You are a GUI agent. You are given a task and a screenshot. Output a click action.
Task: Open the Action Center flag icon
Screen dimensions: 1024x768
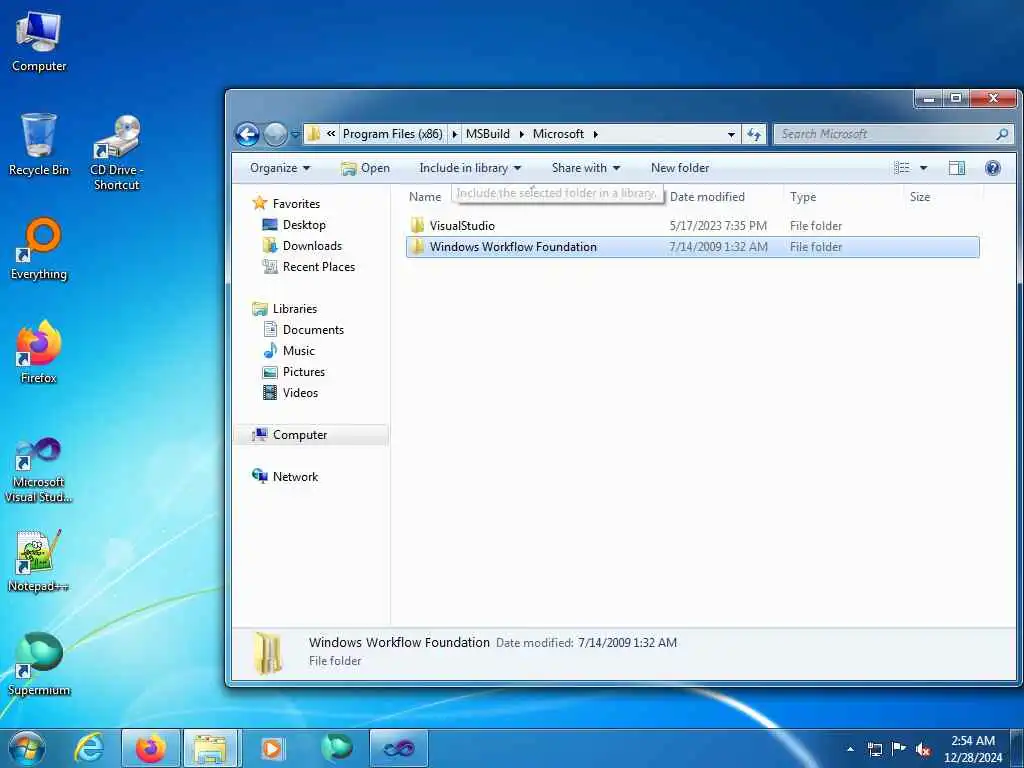tap(899, 749)
